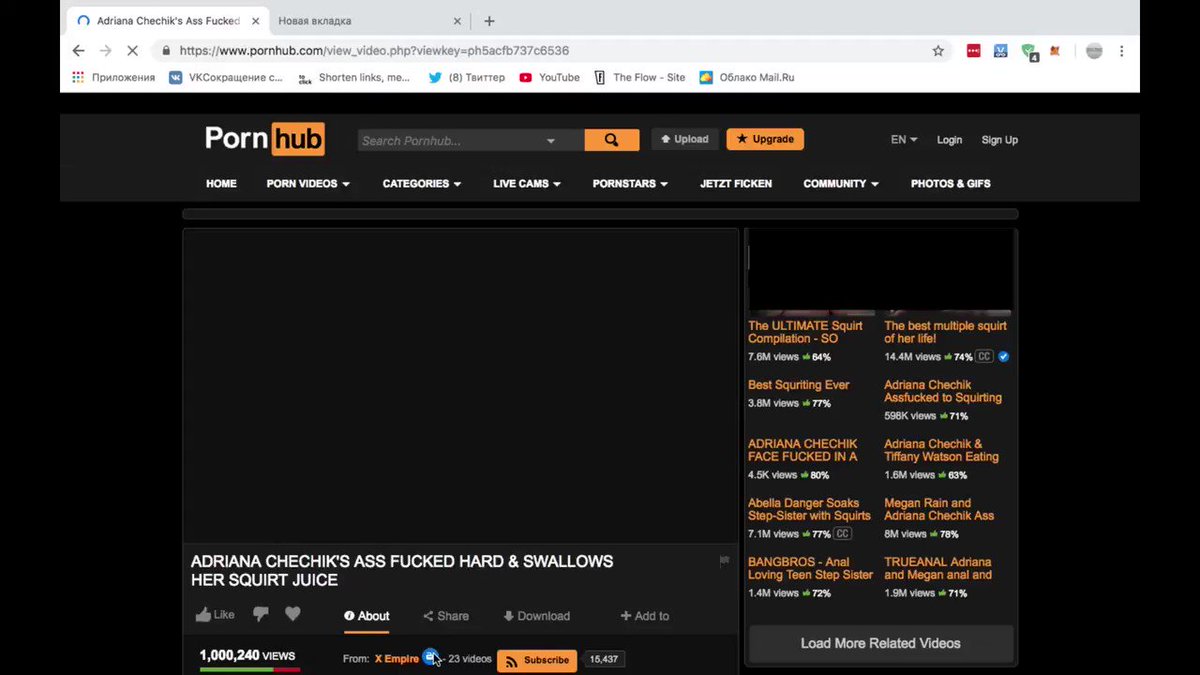Screen dimensions: 1200x675
Task: Open the Приложения apps shortcut
Action: 114,77
